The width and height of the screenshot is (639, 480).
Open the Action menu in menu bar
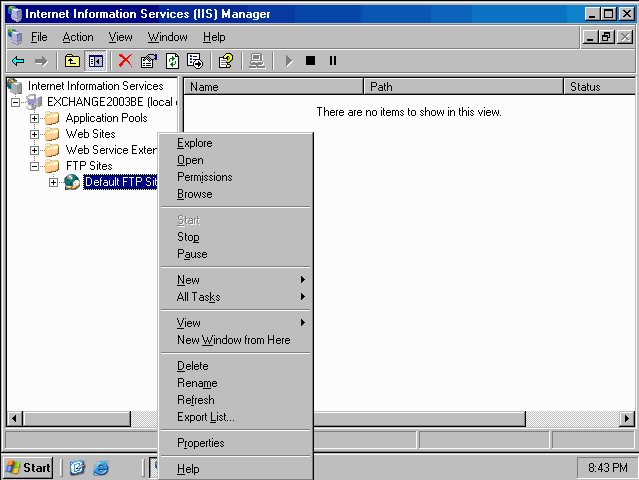click(77, 37)
